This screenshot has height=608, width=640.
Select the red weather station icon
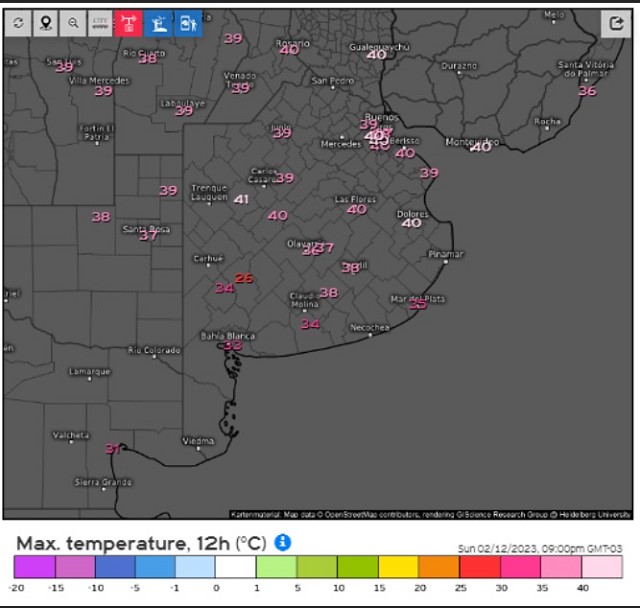(129, 23)
